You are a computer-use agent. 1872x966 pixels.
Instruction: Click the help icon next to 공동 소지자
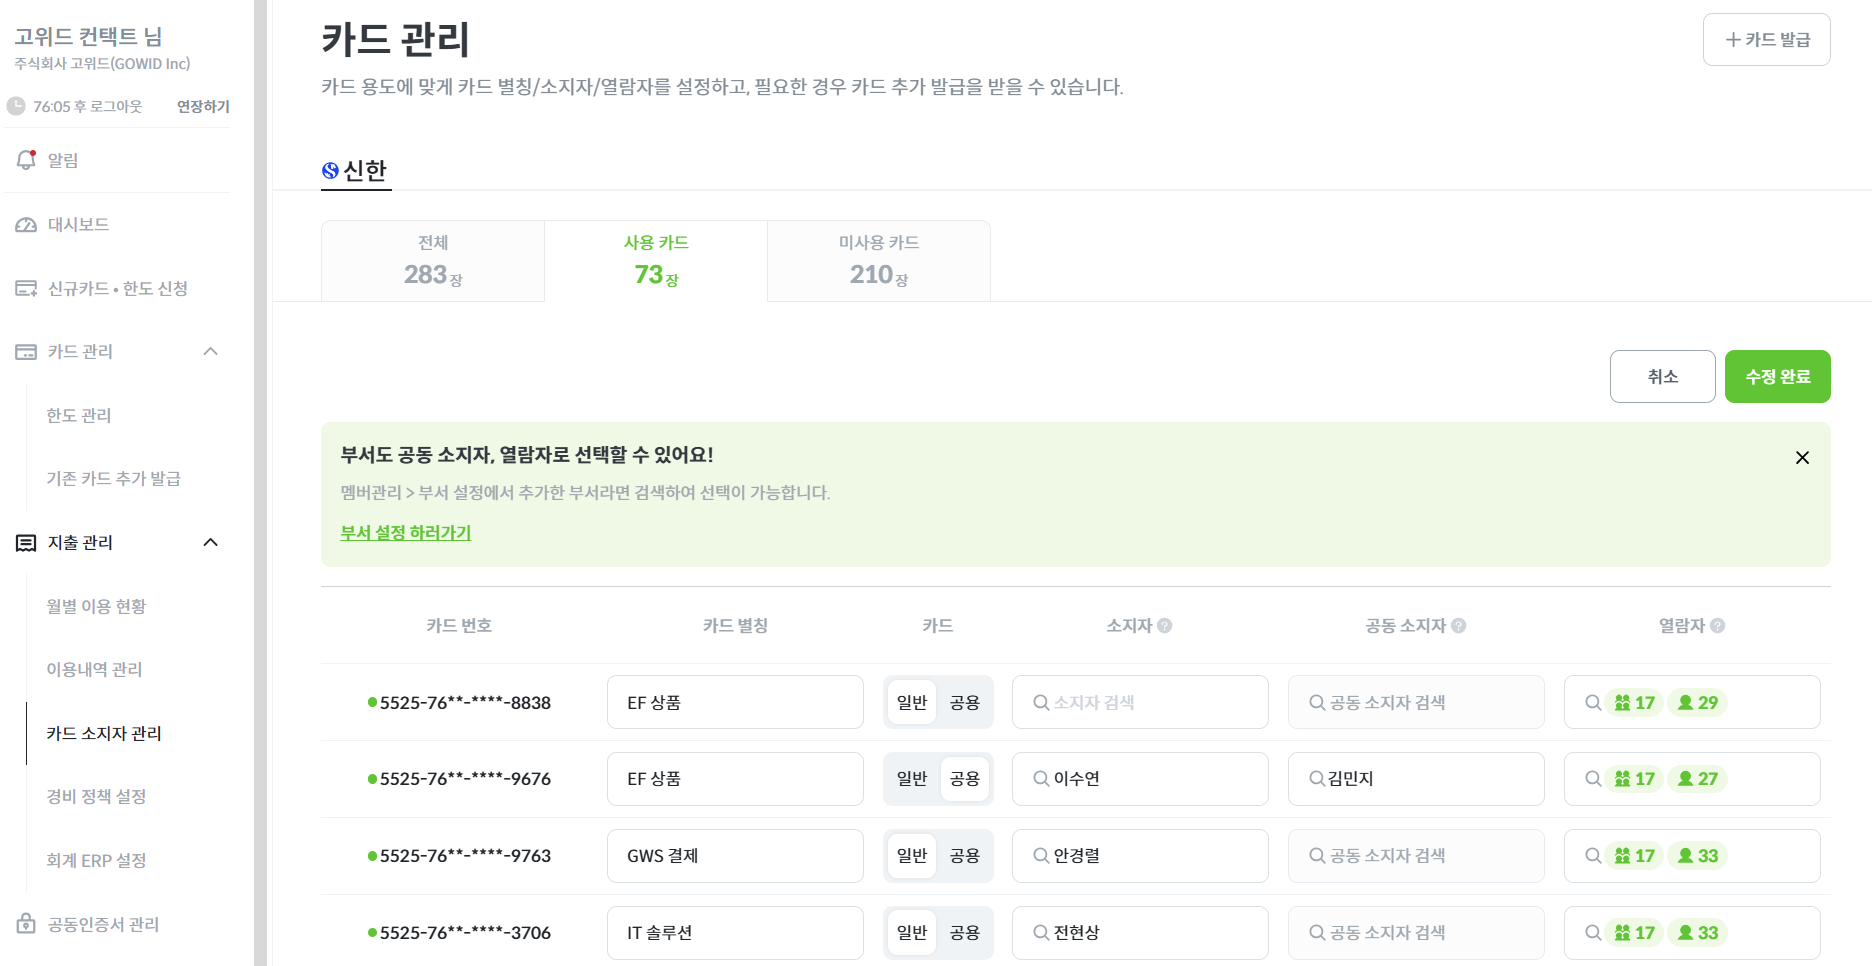[x=1459, y=626]
